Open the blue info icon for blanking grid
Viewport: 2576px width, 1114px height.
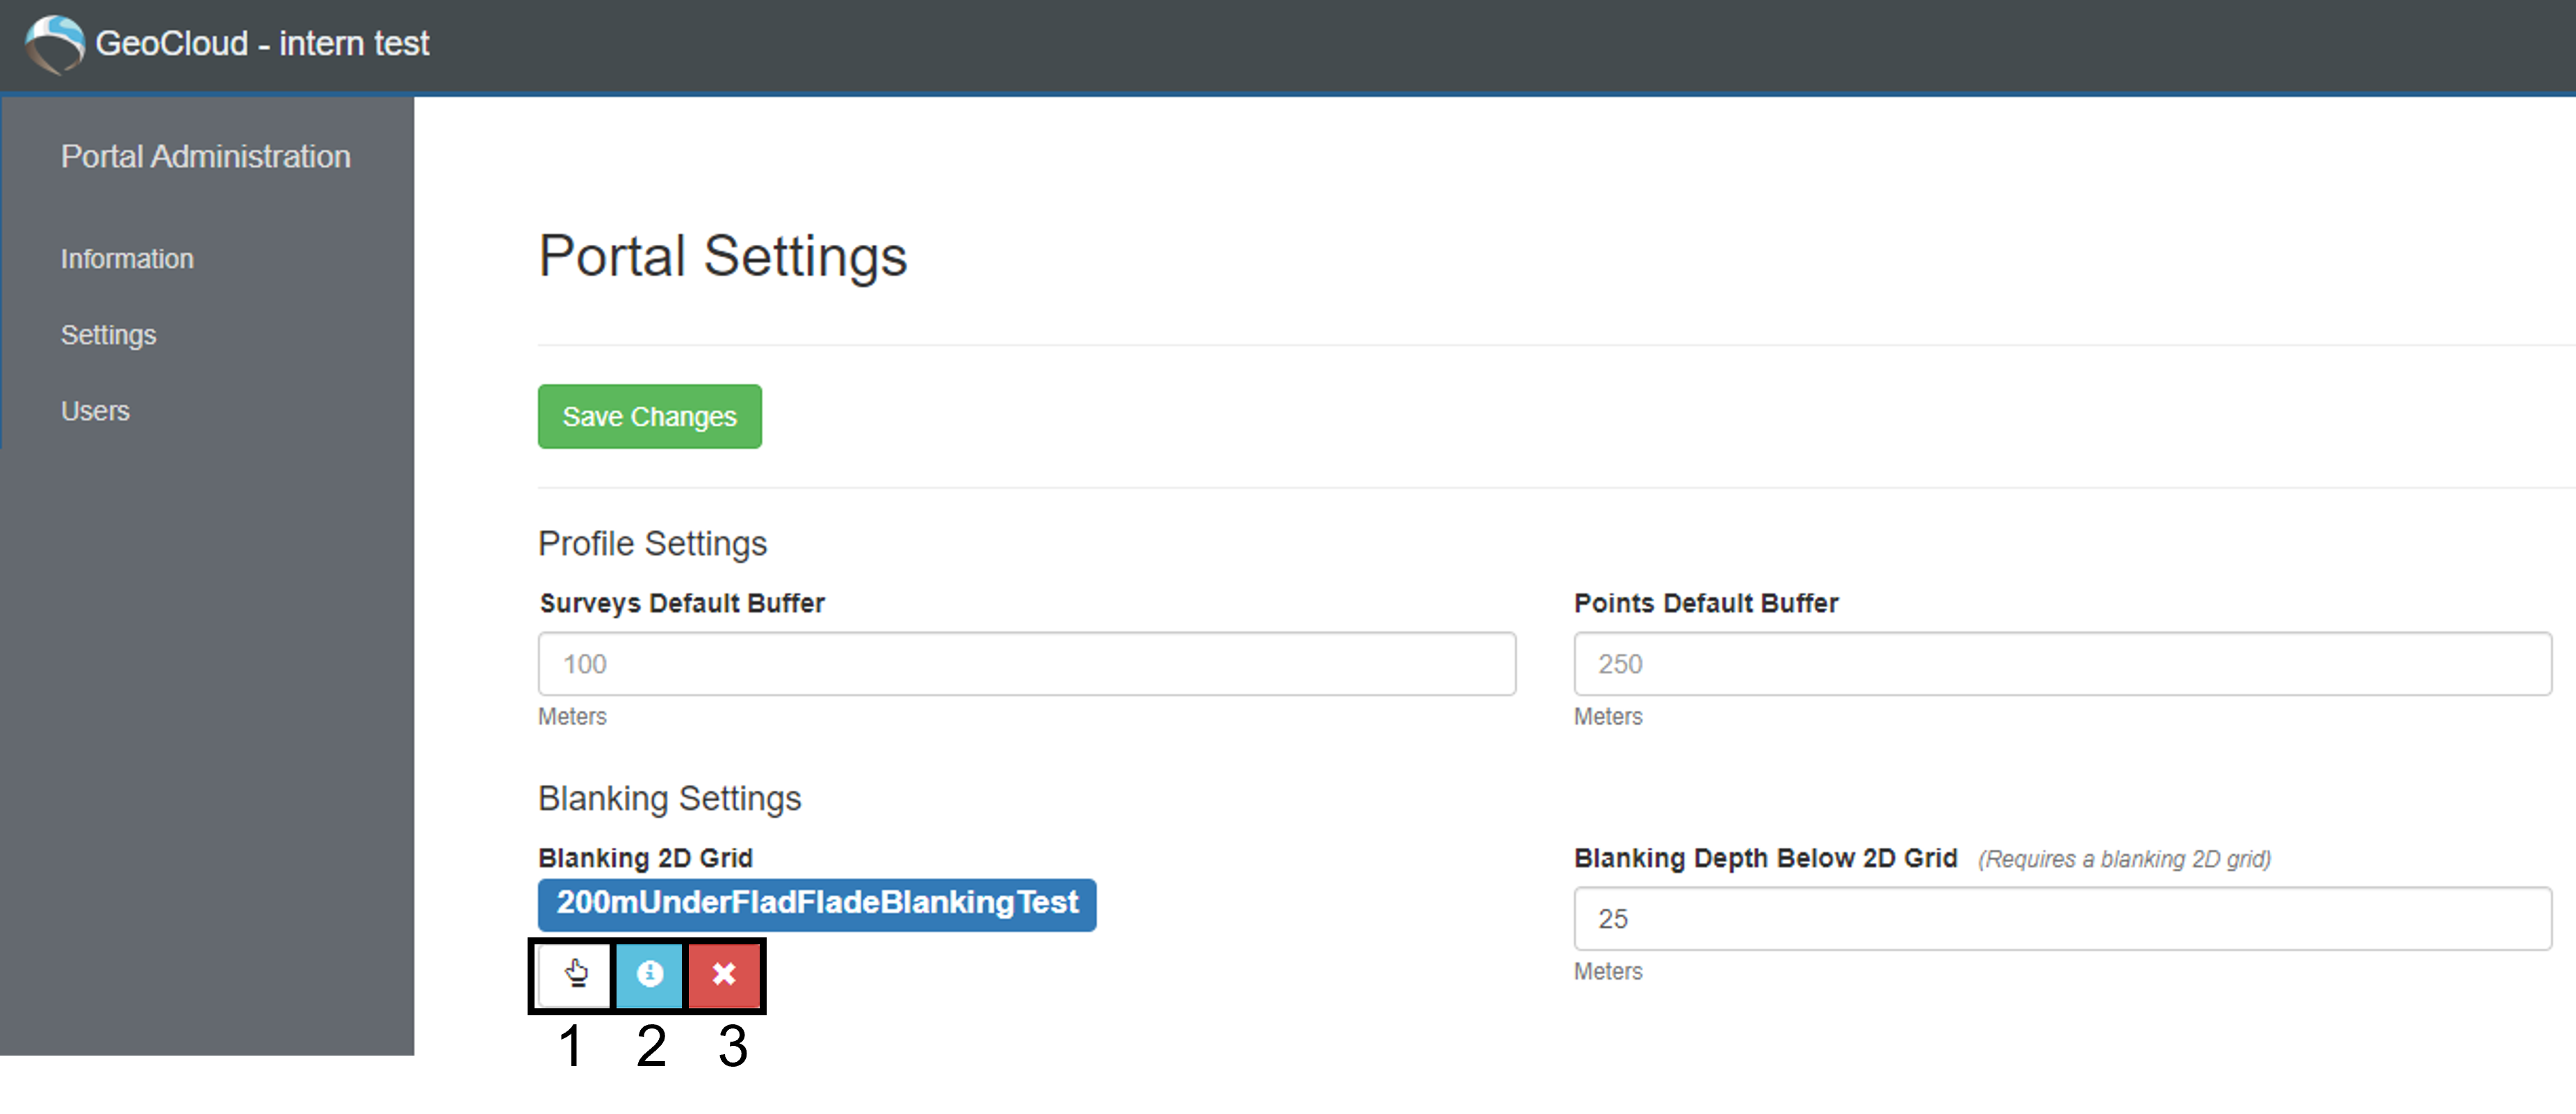[649, 973]
